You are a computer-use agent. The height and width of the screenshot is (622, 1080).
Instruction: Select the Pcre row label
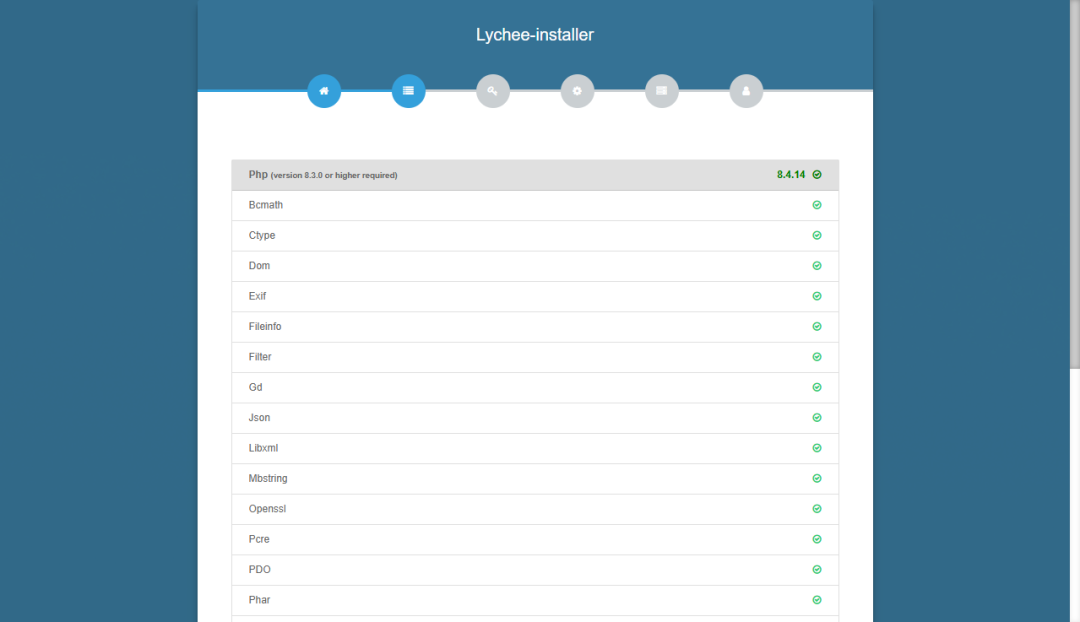click(x=259, y=539)
